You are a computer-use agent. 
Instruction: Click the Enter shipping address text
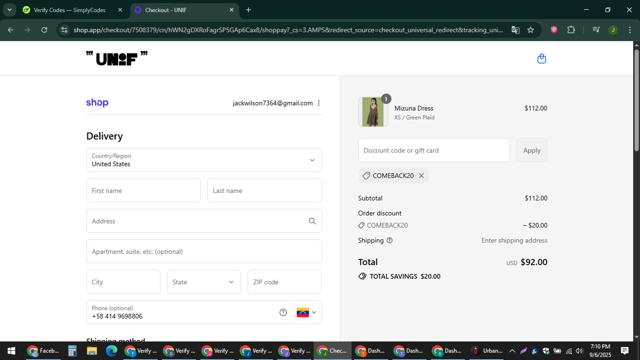[514, 240]
